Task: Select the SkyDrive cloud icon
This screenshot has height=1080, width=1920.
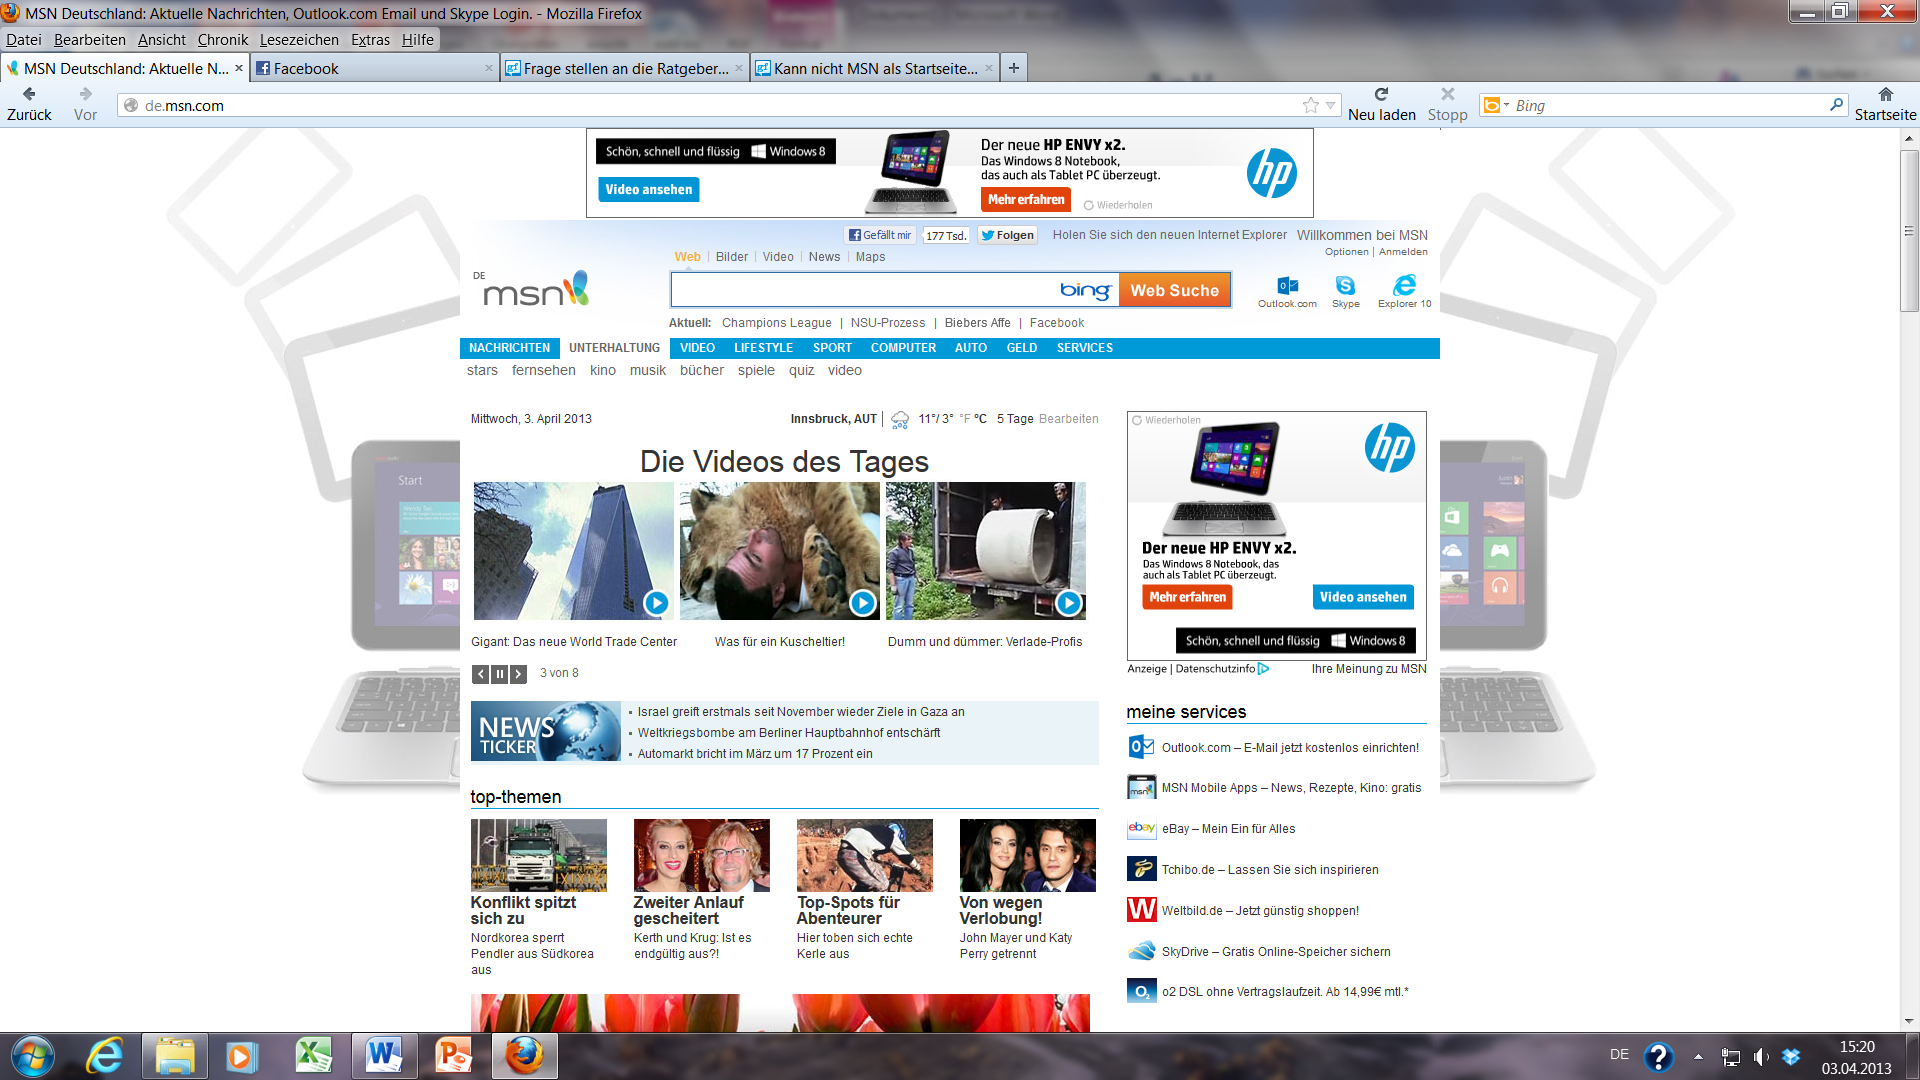Action: click(x=1140, y=951)
